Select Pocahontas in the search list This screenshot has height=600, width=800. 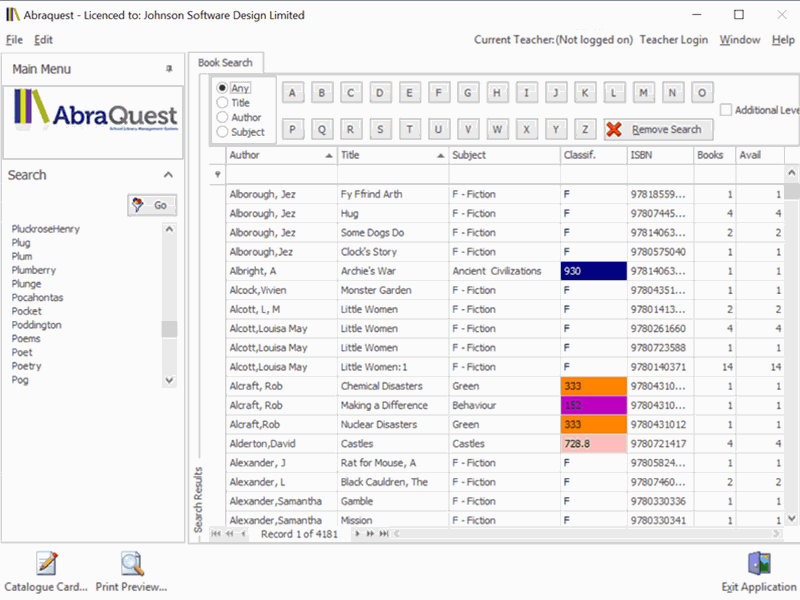pyautogui.click(x=41, y=298)
